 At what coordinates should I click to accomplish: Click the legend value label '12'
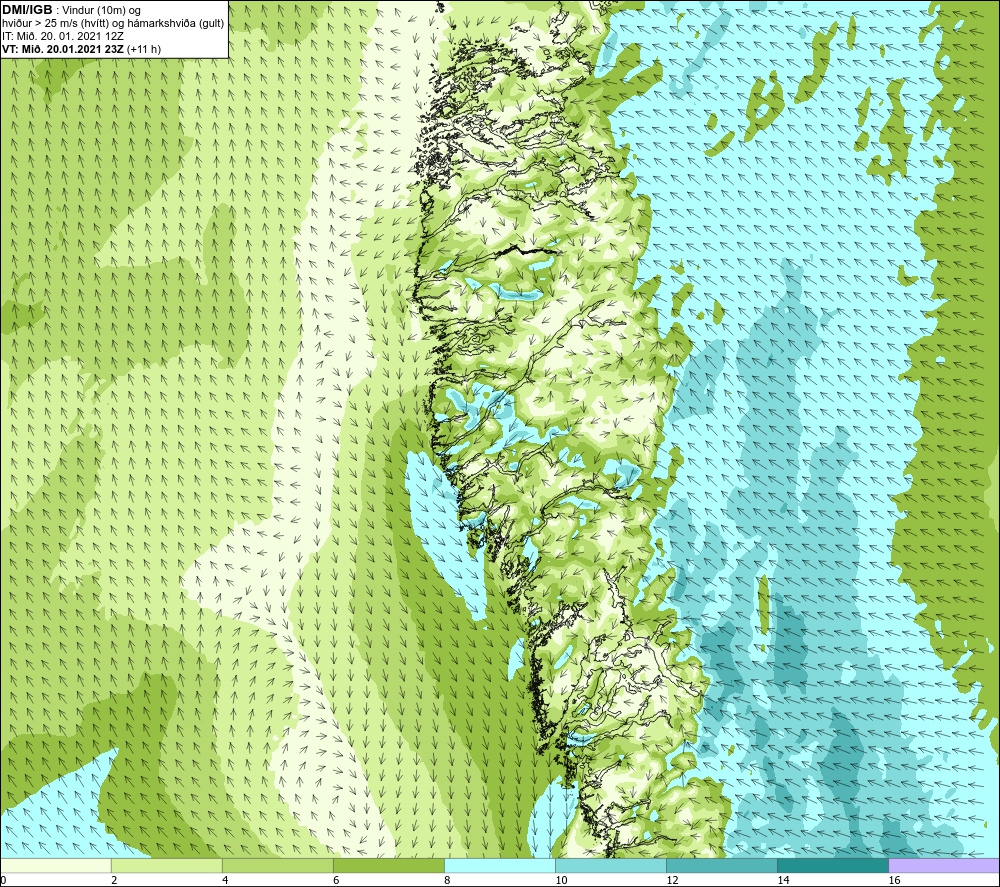coord(672,881)
